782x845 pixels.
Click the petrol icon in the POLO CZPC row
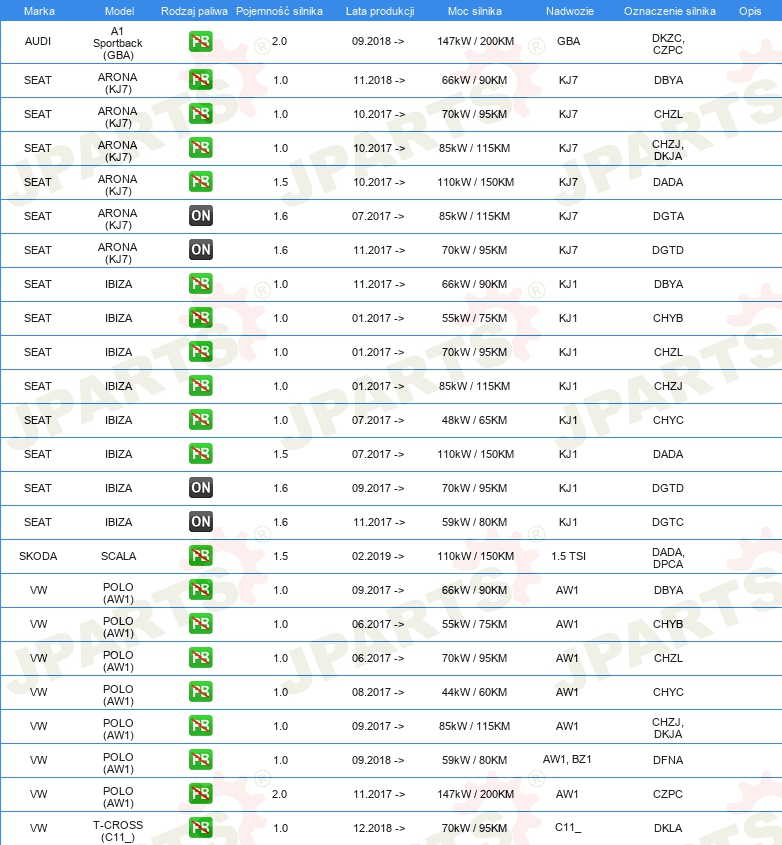coord(200,793)
